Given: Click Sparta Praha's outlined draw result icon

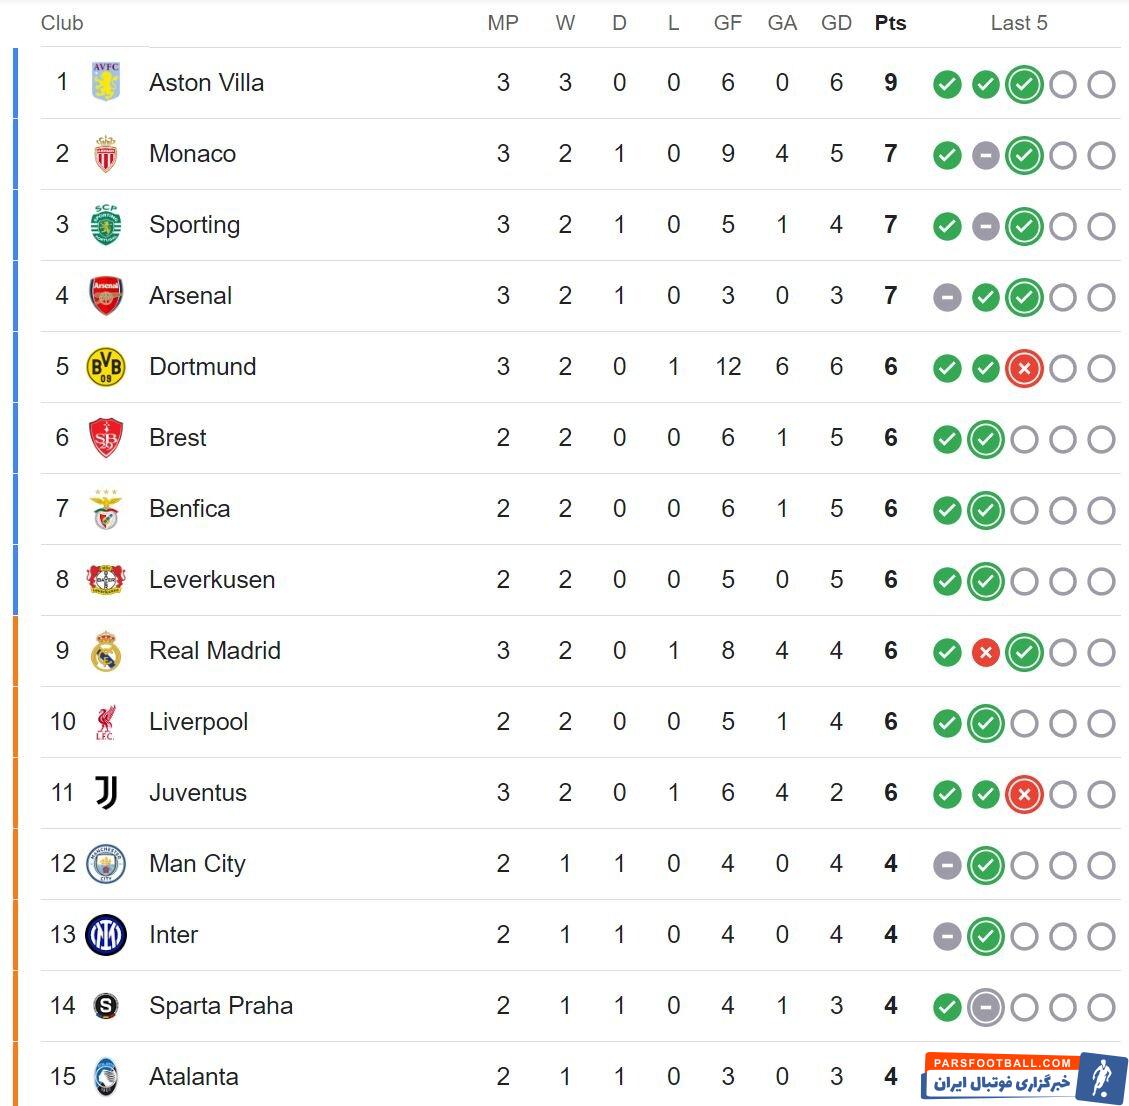Looking at the screenshot, I should (986, 1007).
